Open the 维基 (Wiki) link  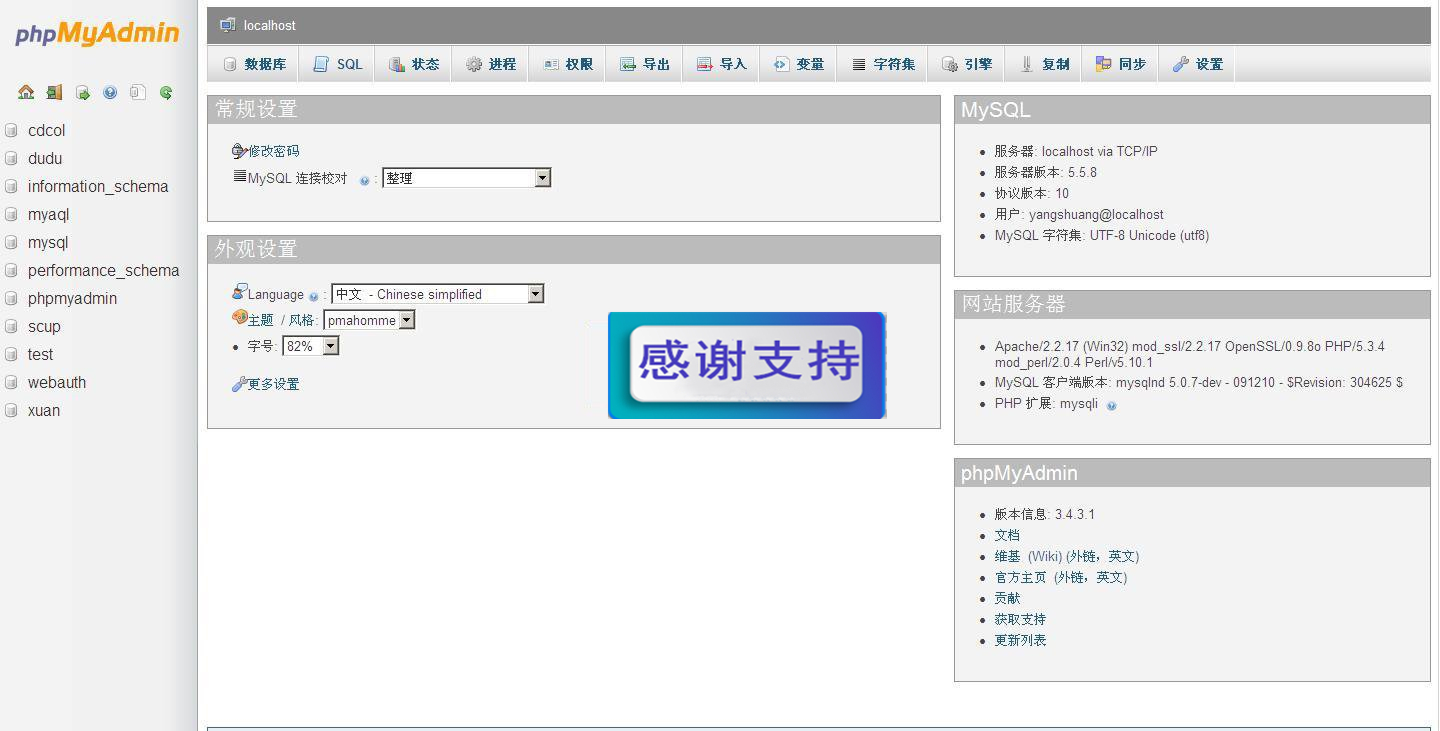[1030, 556]
